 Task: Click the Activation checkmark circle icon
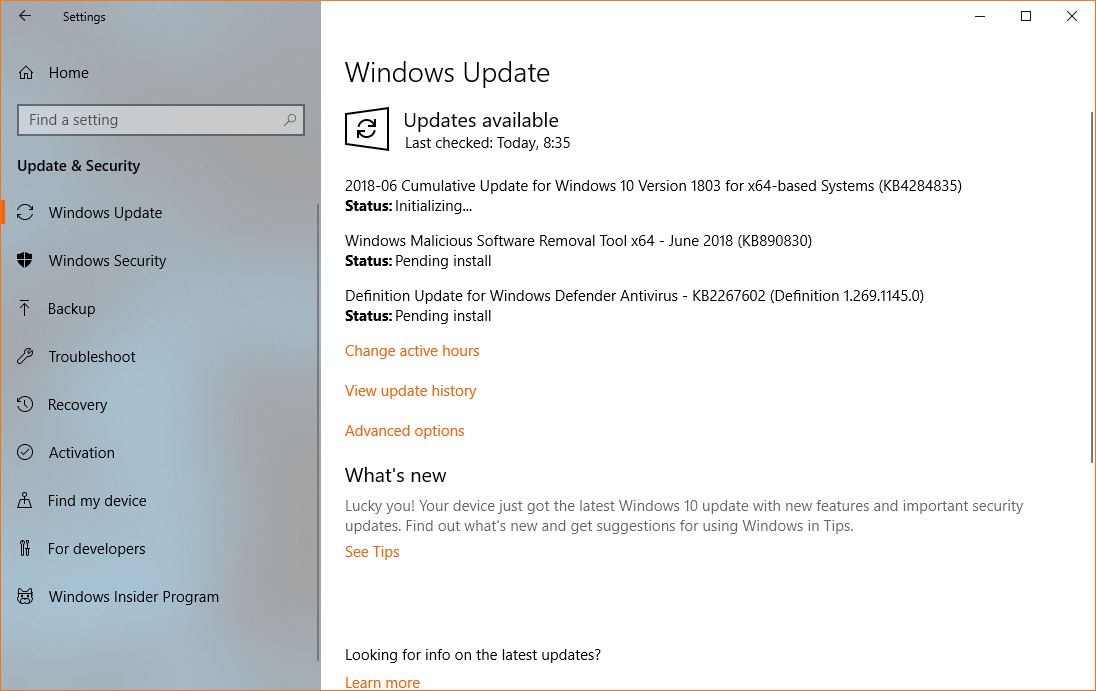click(x=25, y=452)
